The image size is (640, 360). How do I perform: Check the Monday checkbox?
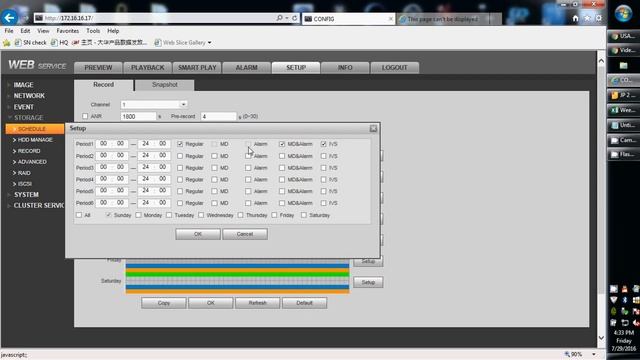pos(138,215)
